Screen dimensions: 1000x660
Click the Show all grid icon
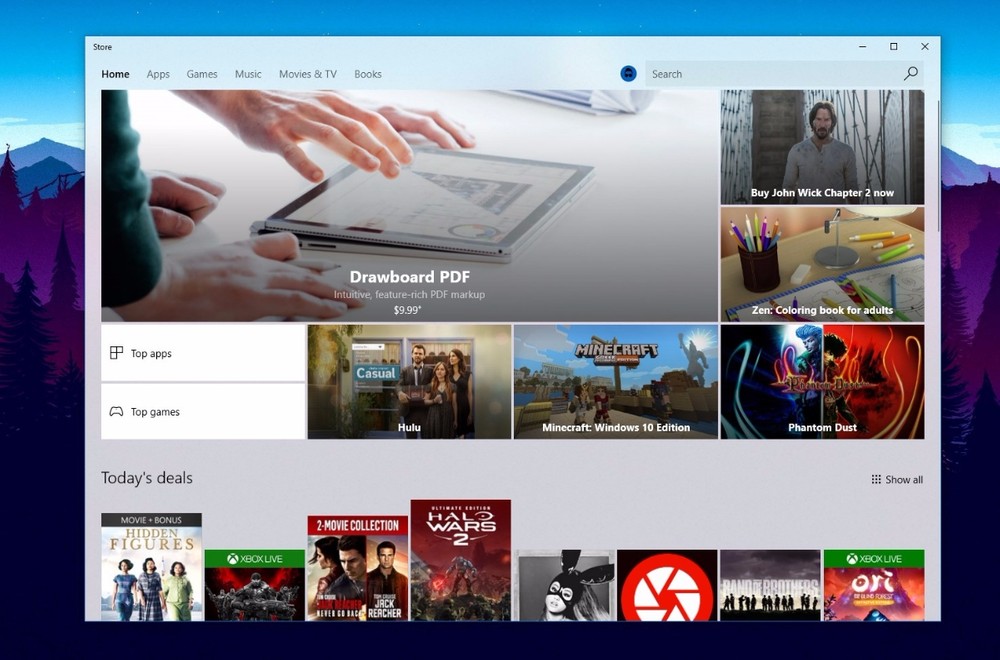click(876, 480)
